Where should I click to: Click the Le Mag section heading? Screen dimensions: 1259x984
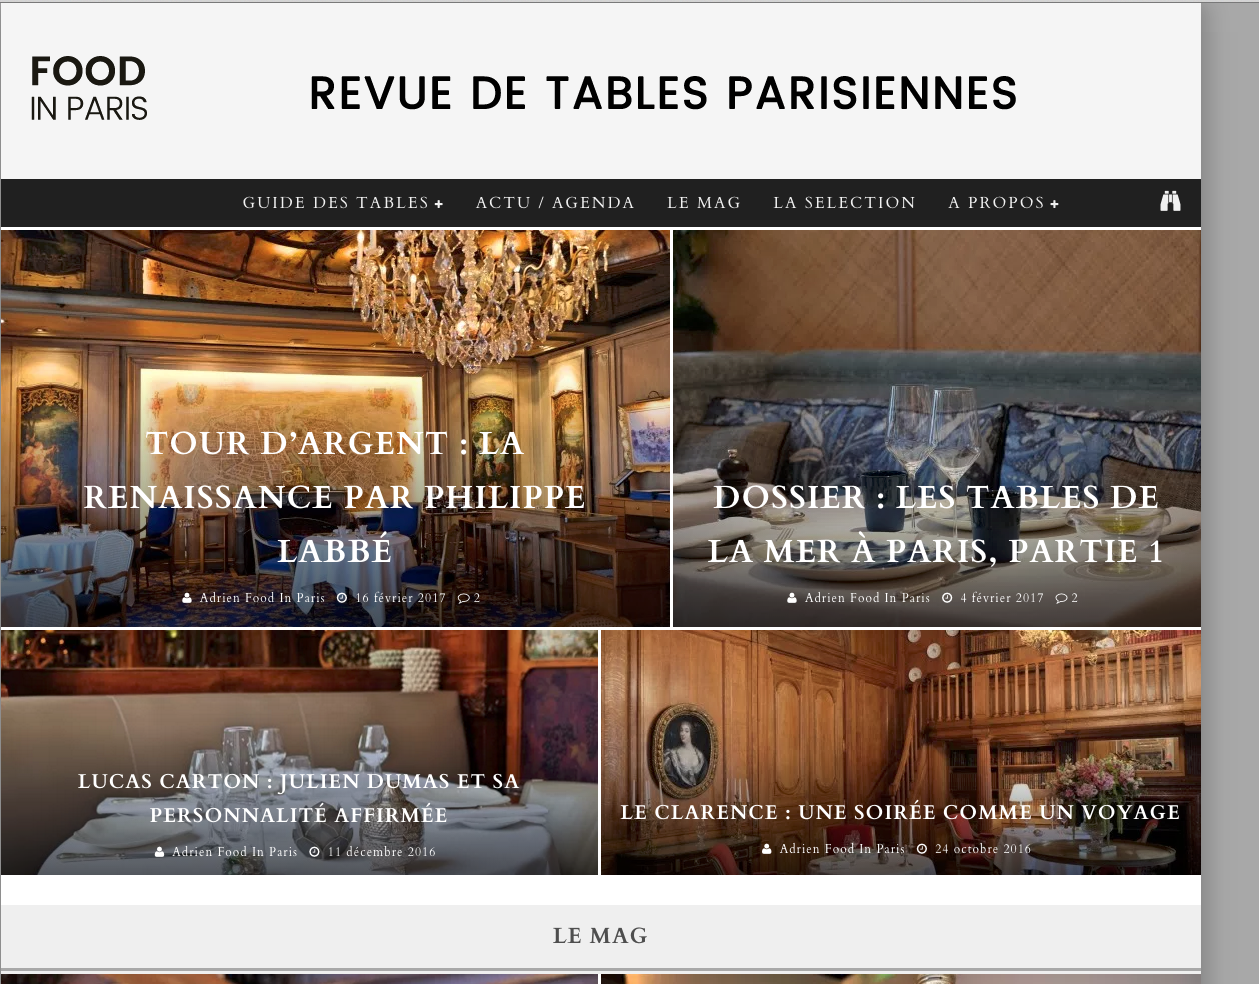600,936
